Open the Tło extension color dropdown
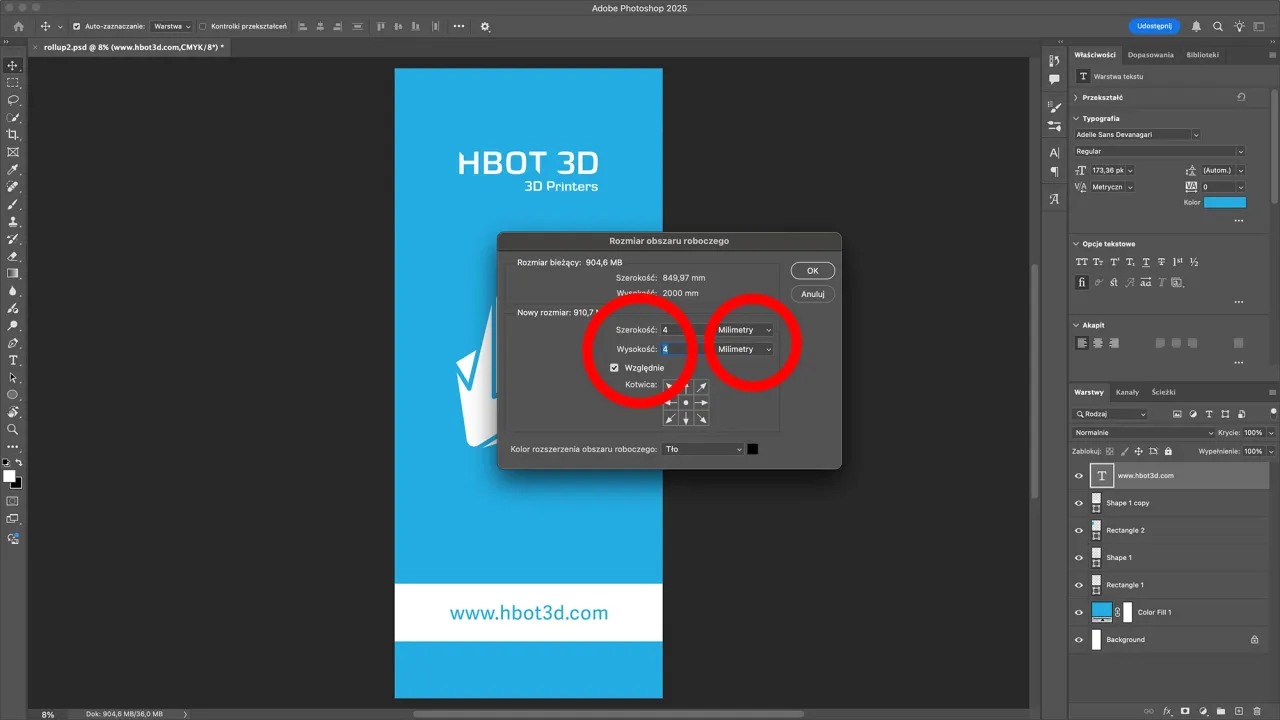Image resolution: width=1280 pixels, height=720 pixels. tap(702, 449)
